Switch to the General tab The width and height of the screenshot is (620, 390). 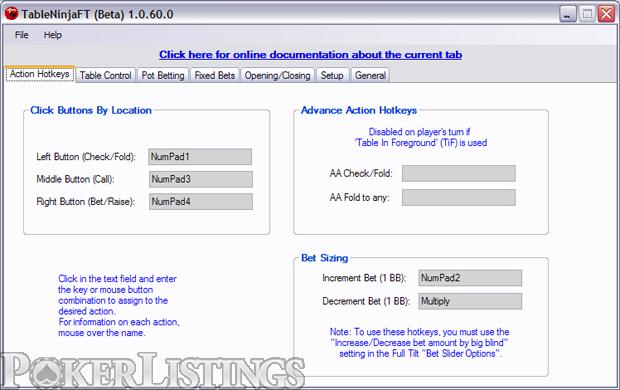coord(370,75)
